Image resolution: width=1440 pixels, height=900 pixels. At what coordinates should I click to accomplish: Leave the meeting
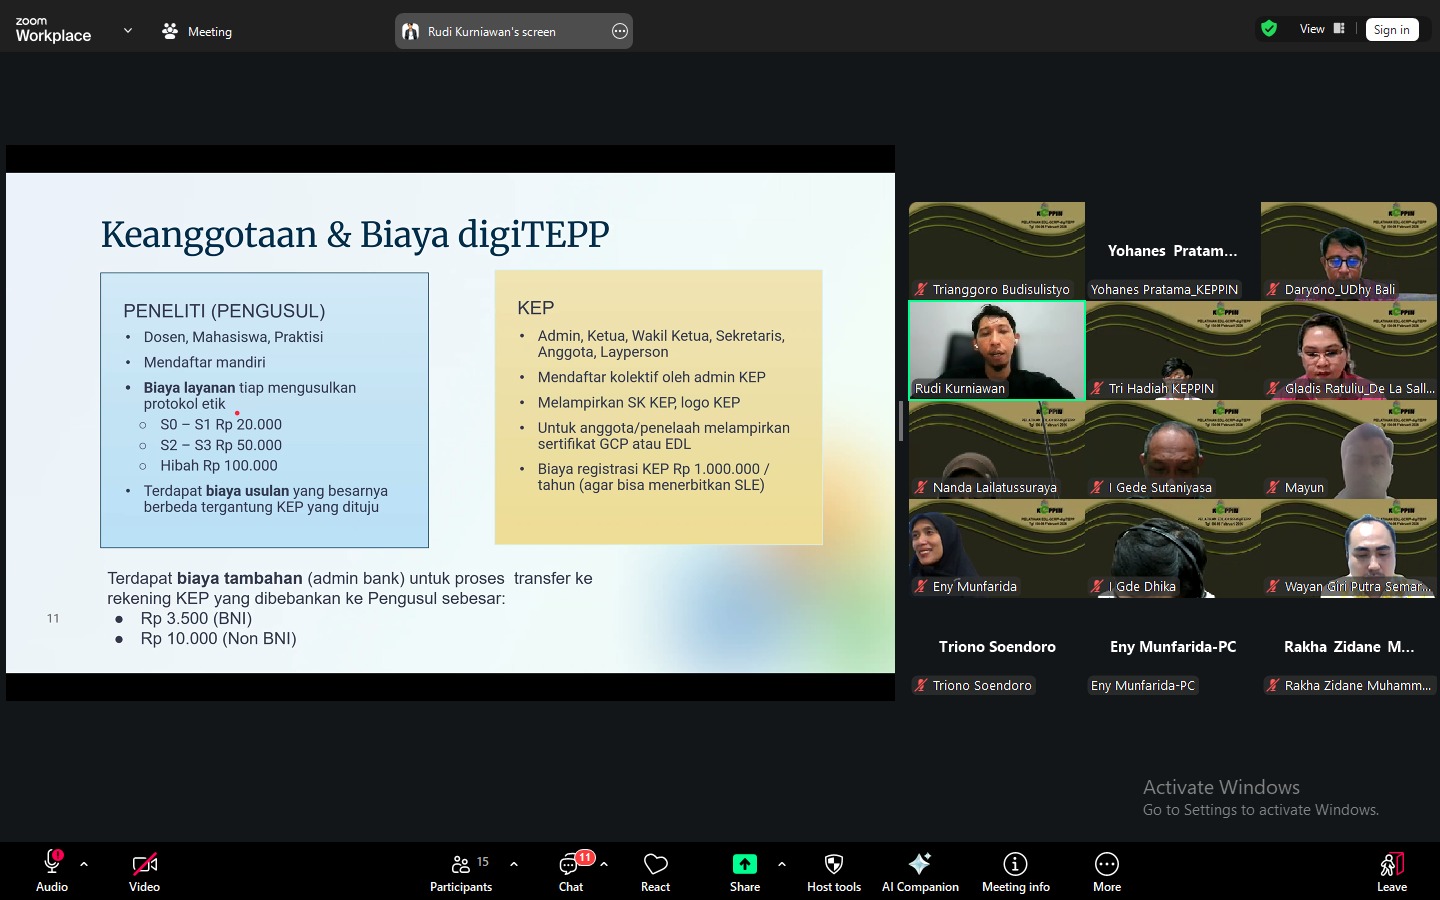(x=1391, y=871)
